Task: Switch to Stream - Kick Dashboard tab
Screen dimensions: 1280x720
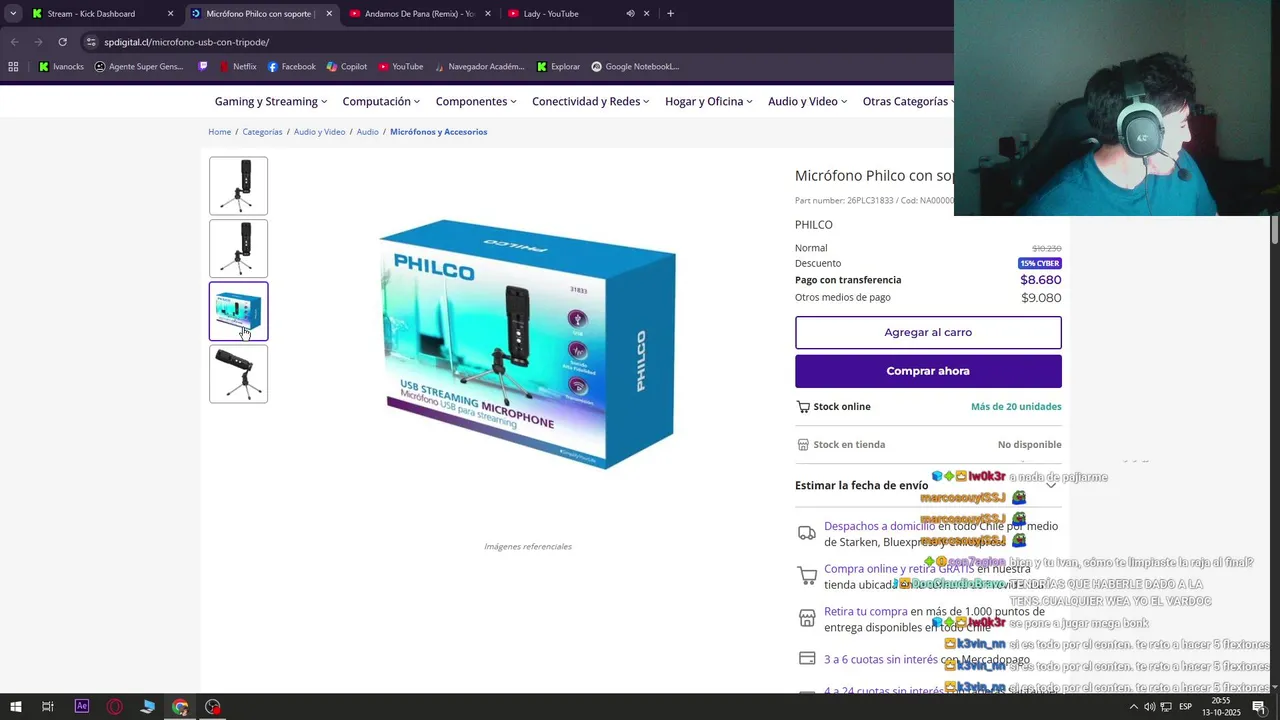Action: (102, 14)
